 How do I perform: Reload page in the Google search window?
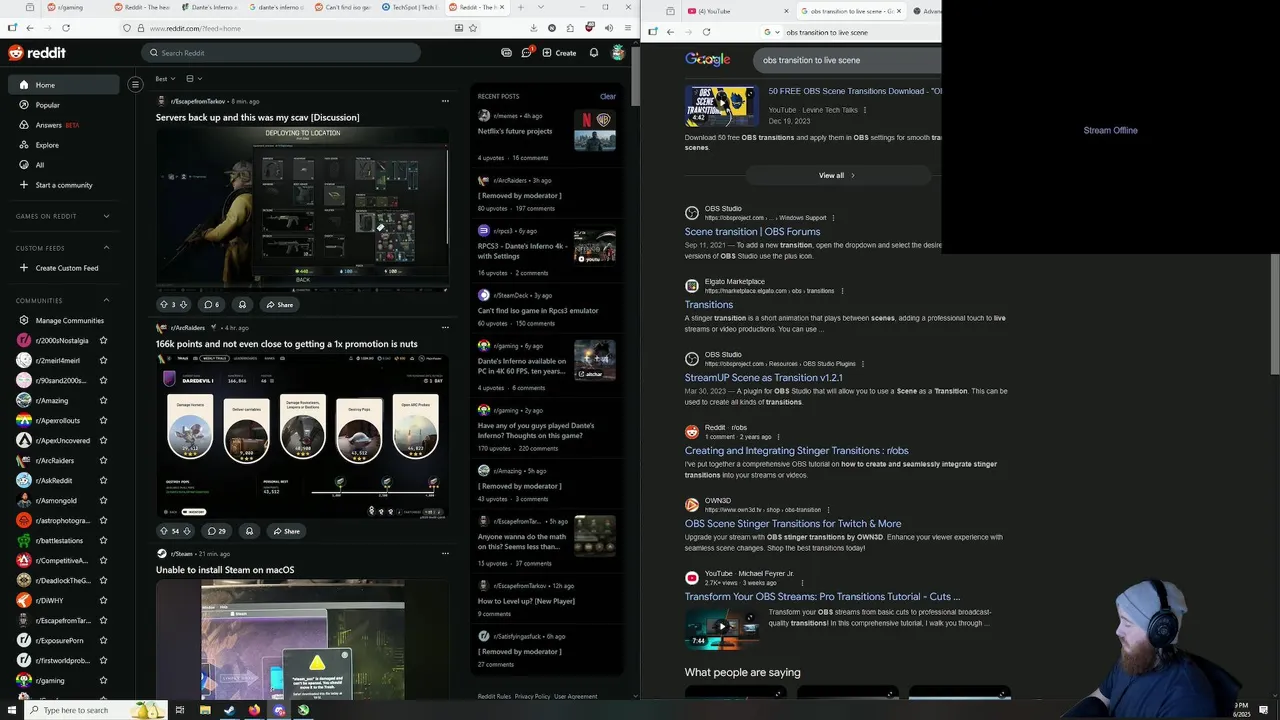pyautogui.click(x=706, y=32)
